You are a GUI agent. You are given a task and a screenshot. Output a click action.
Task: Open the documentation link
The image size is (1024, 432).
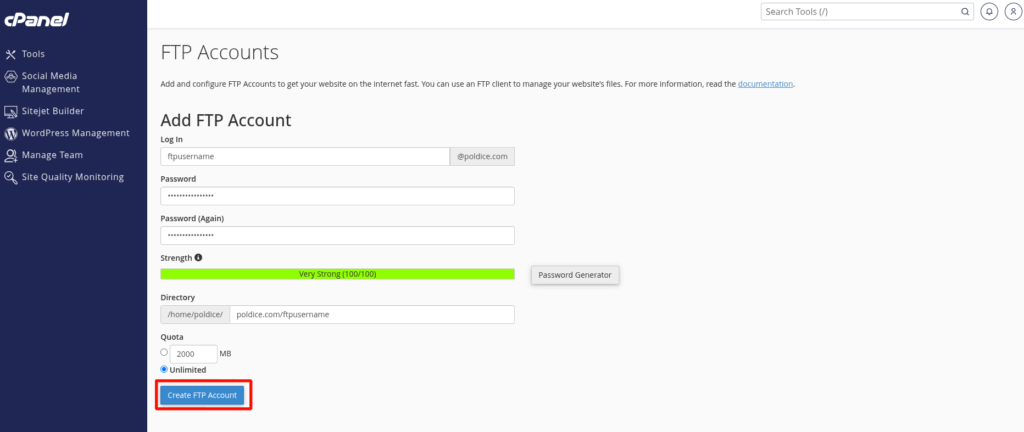click(x=765, y=84)
